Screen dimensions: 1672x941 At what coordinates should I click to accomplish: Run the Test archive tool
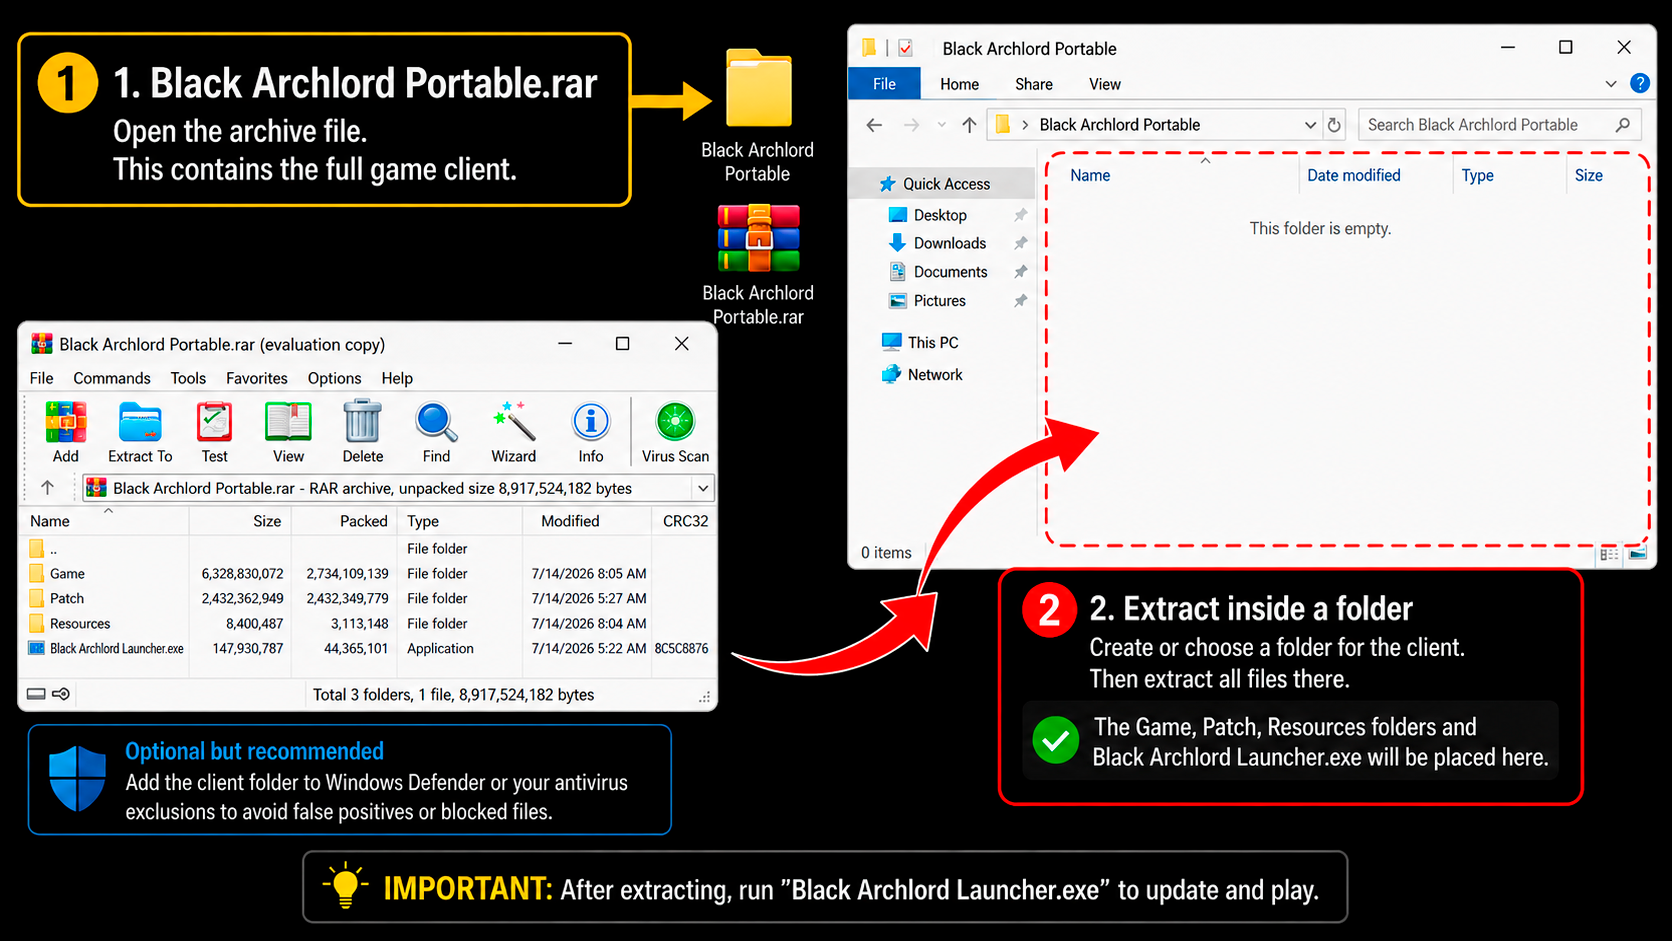(214, 432)
